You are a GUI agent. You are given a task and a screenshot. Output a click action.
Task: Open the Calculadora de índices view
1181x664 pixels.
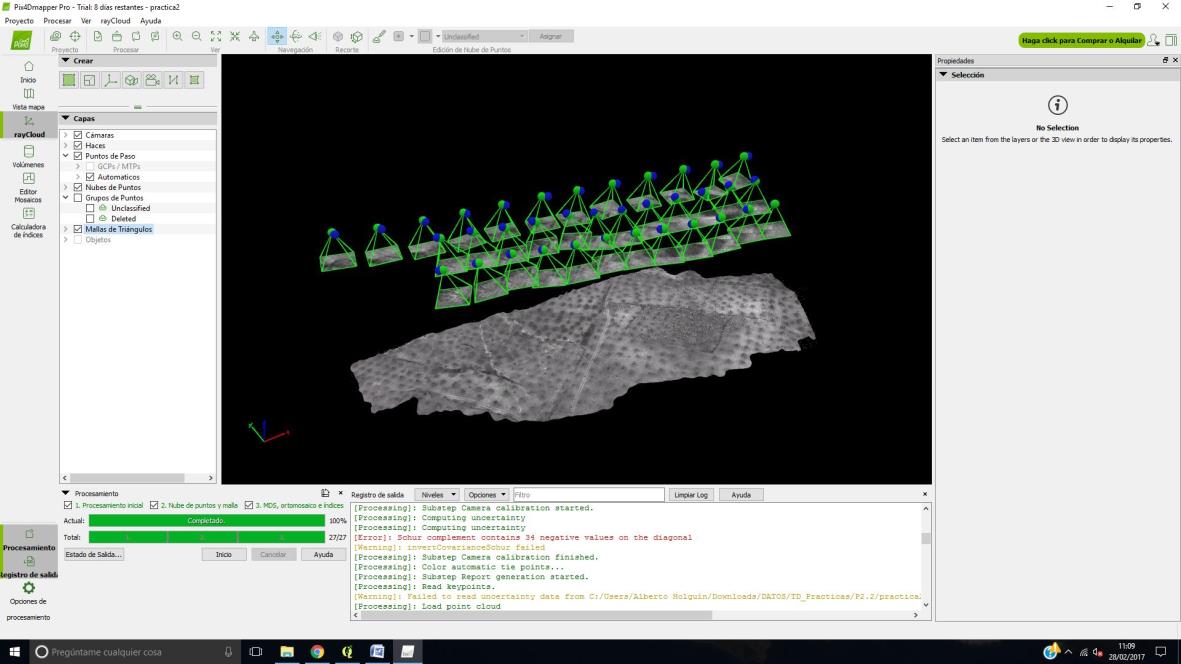(29, 221)
